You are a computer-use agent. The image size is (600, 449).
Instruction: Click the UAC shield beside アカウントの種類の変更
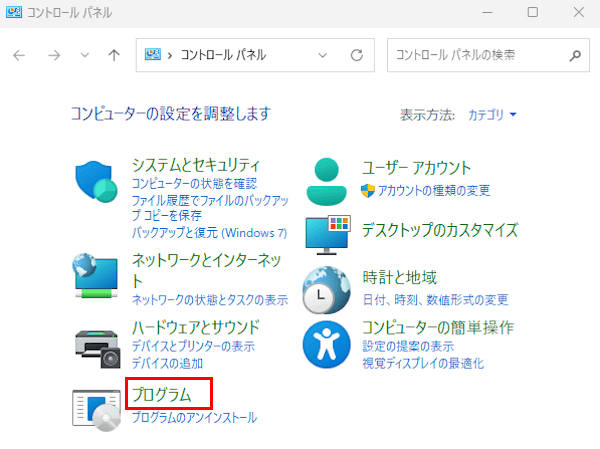pyautogui.click(x=368, y=191)
